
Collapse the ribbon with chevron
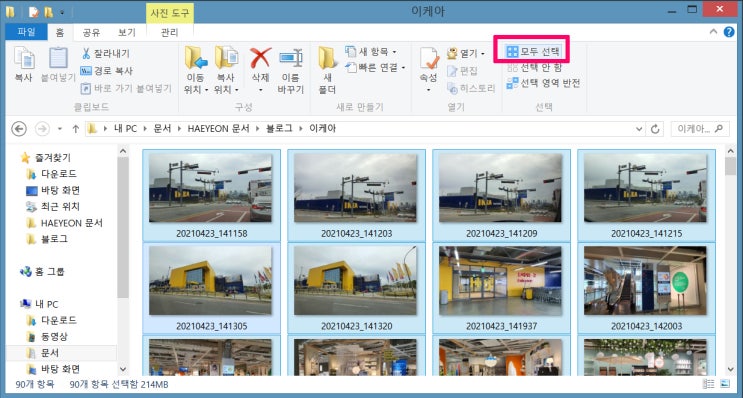click(713, 32)
